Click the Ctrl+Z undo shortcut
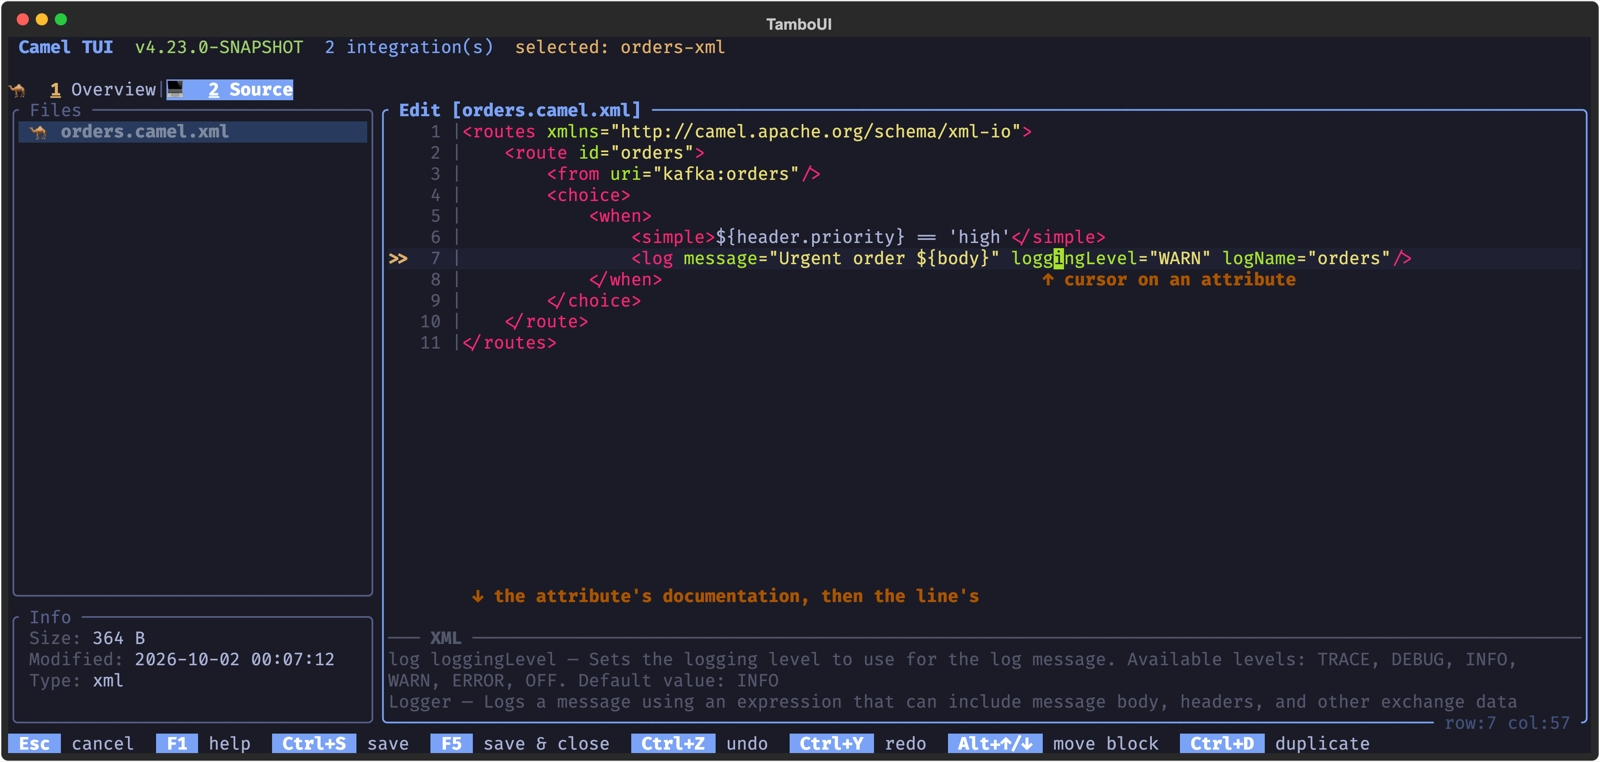This screenshot has width=1600, height=762. [700, 744]
